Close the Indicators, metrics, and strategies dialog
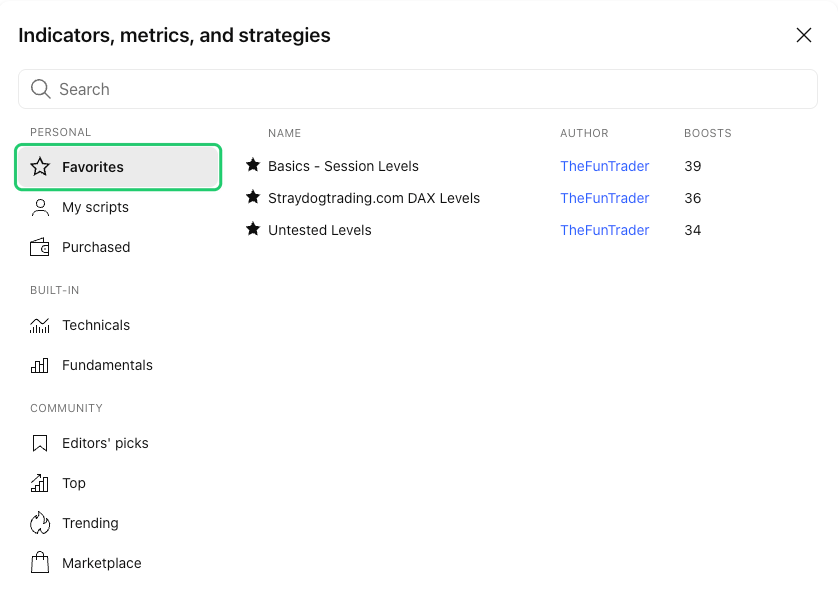Image resolution: width=838 pixels, height=591 pixels. (804, 35)
